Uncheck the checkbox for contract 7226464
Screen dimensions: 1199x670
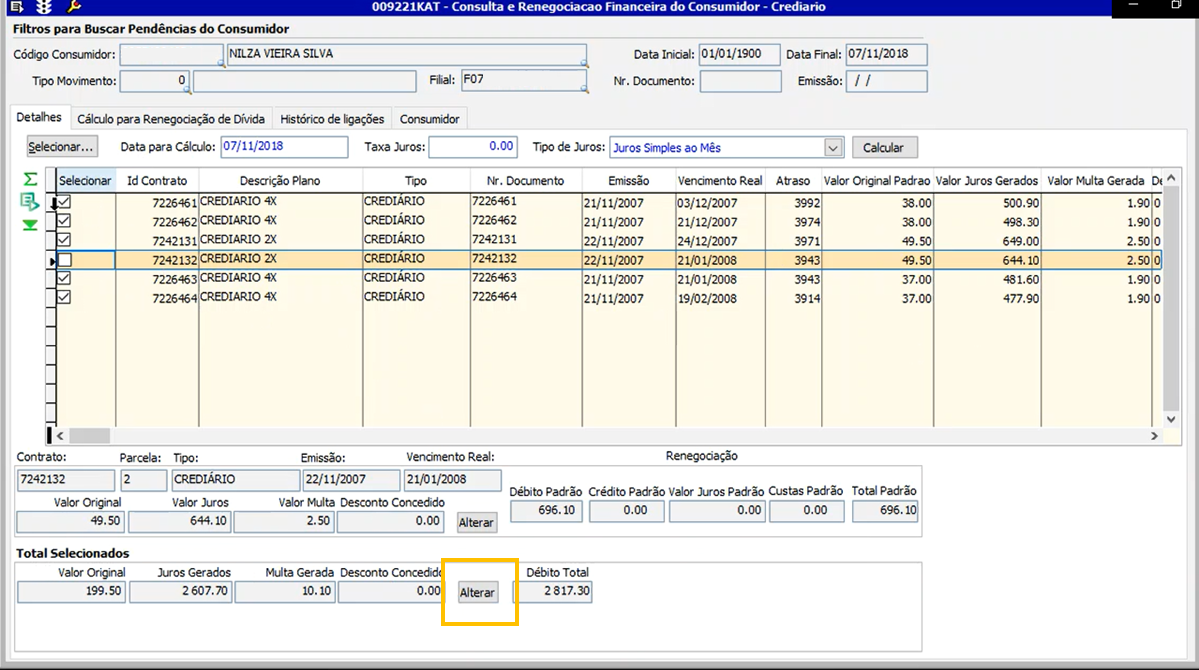(64, 297)
